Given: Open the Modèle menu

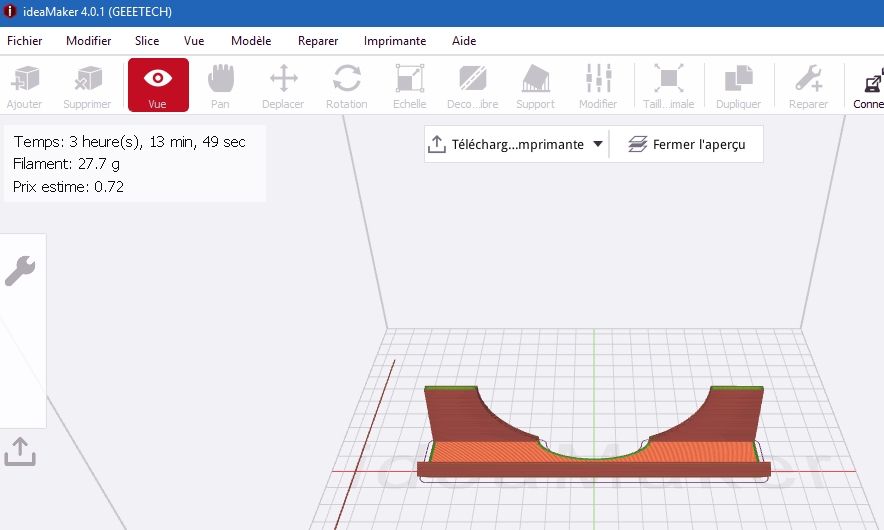Looking at the screenshot, I should (x=251, y=41).
